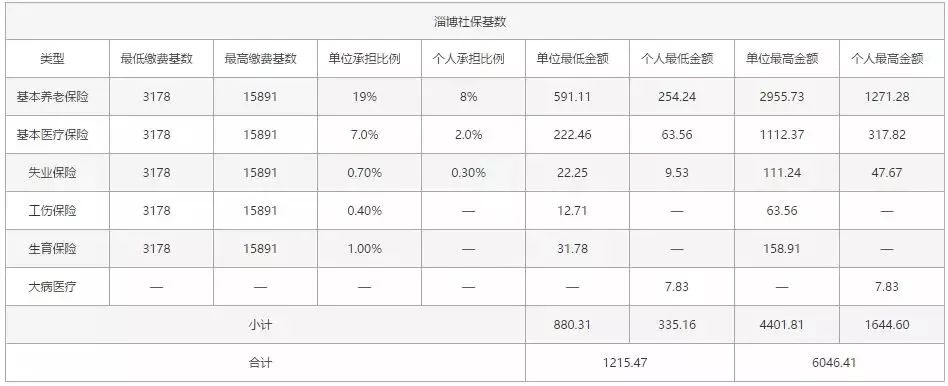
Task: Click the 淄博社保基数 table title
Action: [474, 22]
